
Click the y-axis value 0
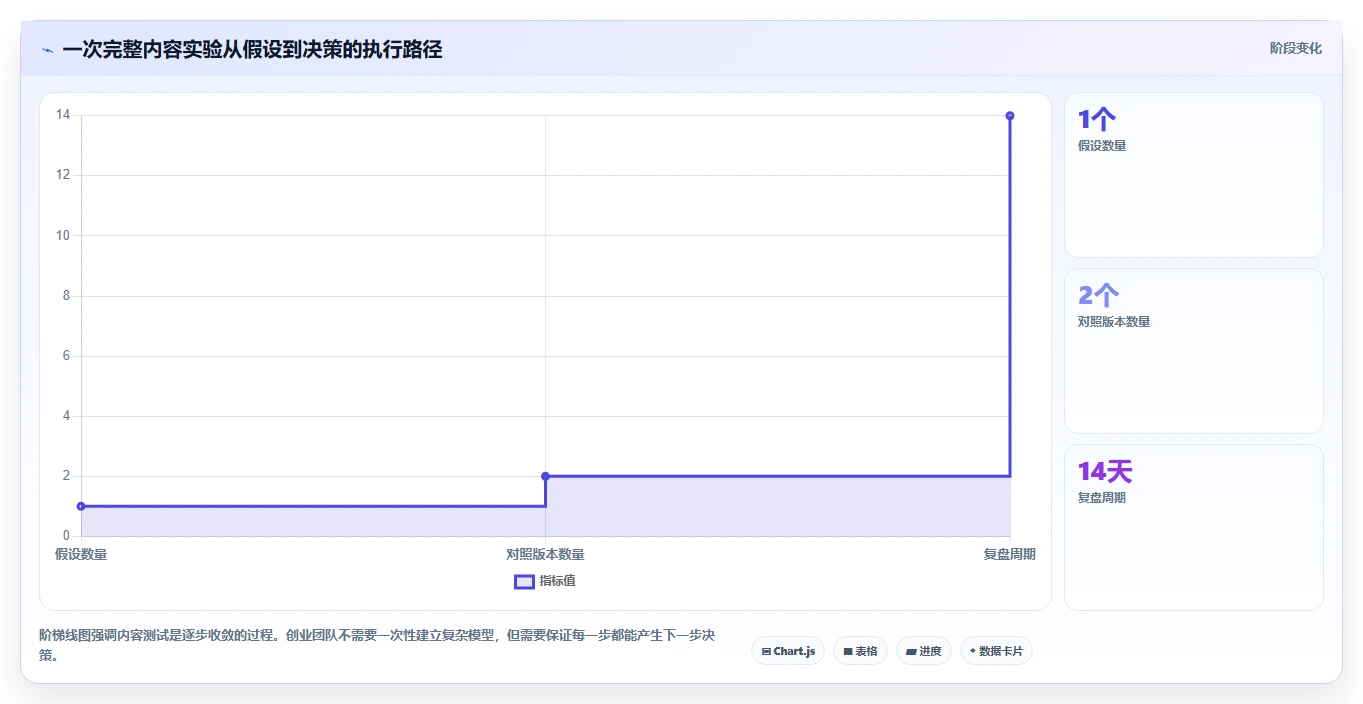click(x=66, y=536)
